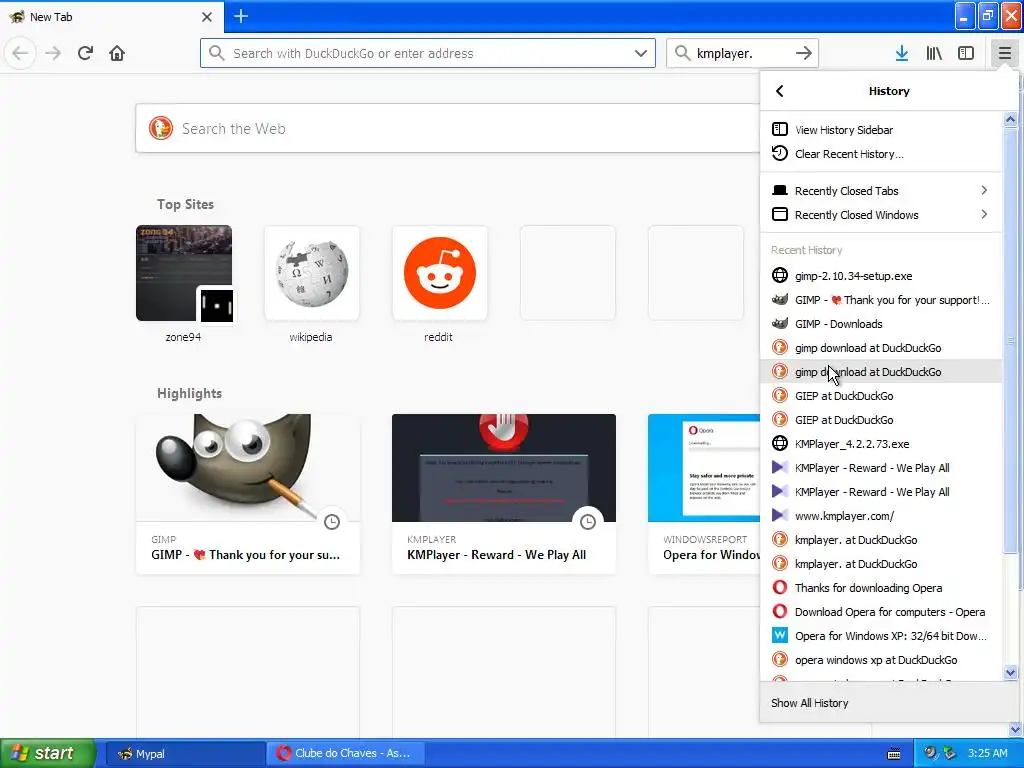
Task: Go to the home page
Action: pos(117,53)
